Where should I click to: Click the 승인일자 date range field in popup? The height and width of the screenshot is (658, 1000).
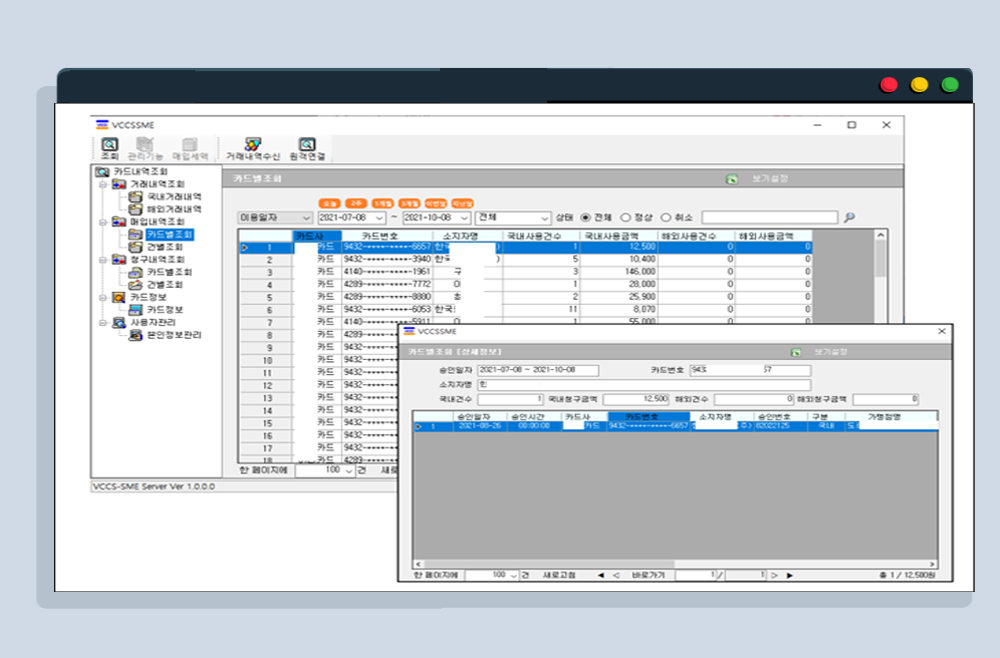click(x=538, y=370)
